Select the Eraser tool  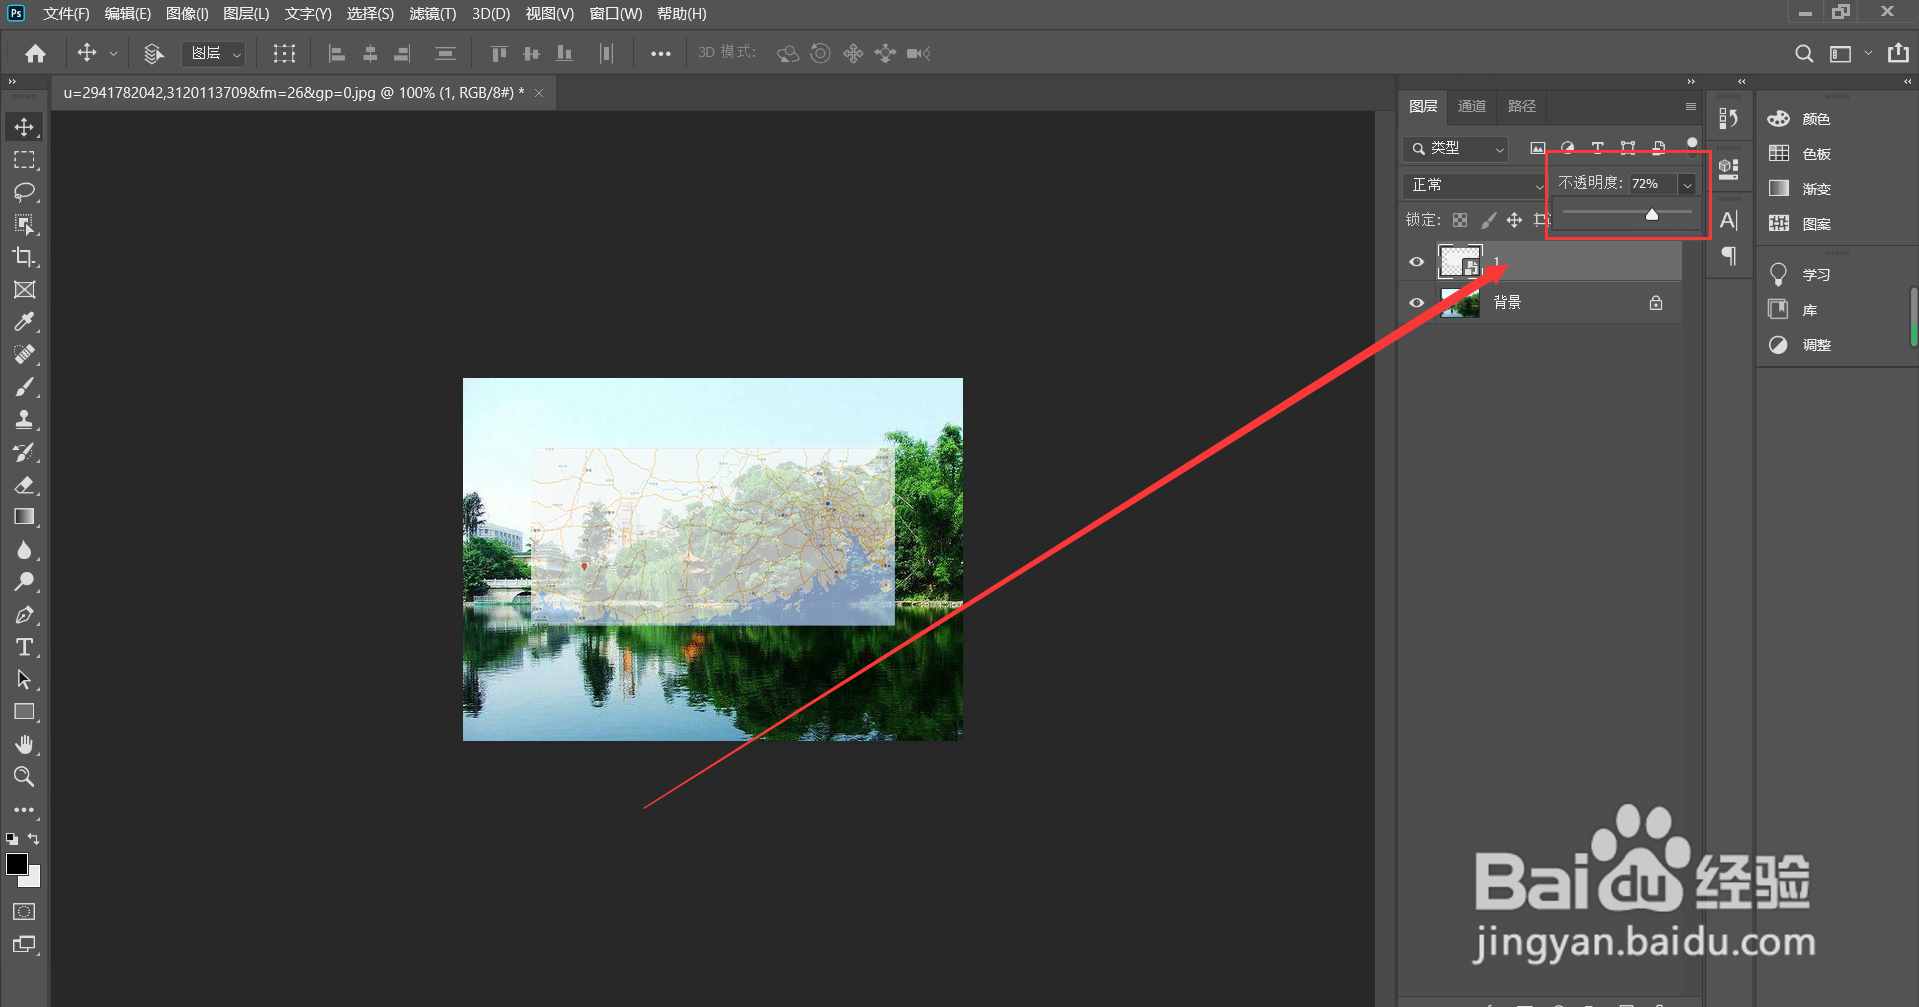point(24,485)
